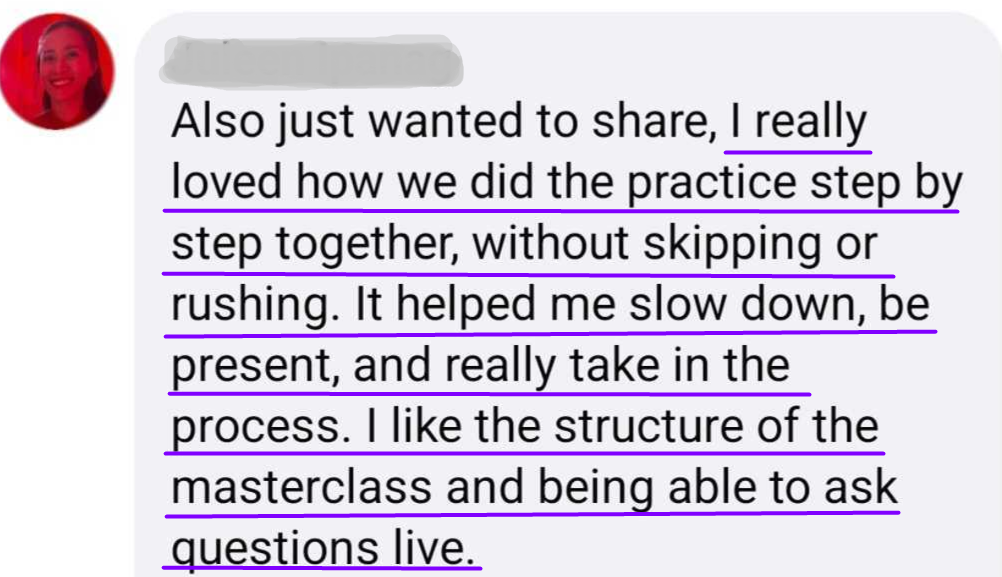This screenshot has width=1002, height=577.
Task: Click the words 'loved how we did'
Action: point(353,181)
